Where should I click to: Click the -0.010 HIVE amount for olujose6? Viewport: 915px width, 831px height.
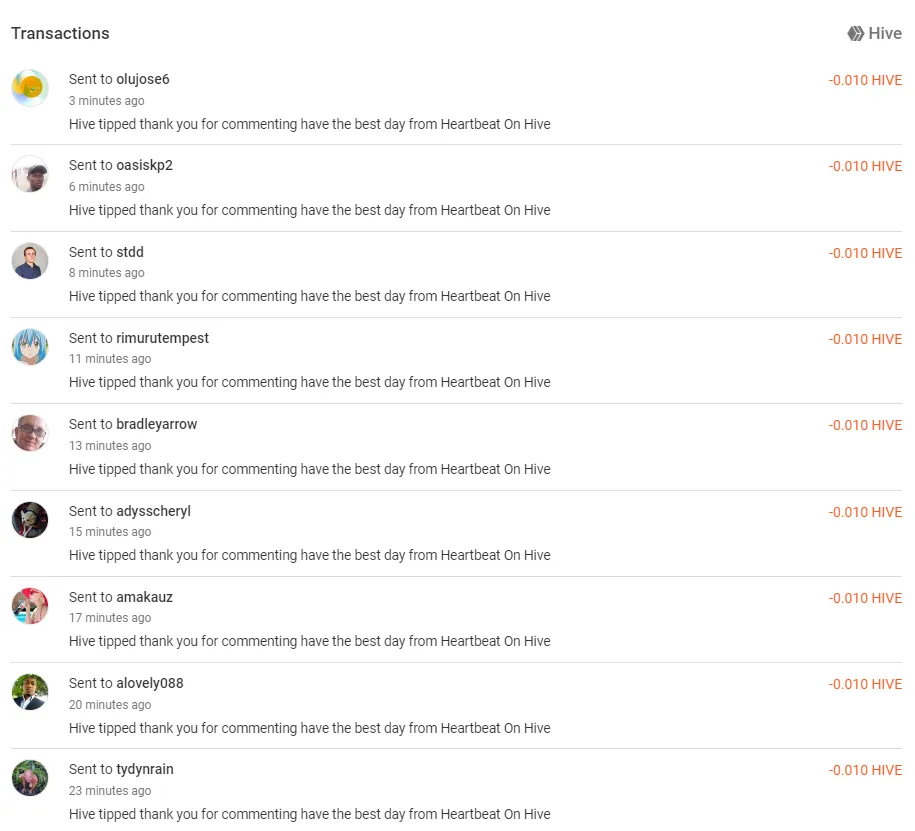(x=865, y=80)
